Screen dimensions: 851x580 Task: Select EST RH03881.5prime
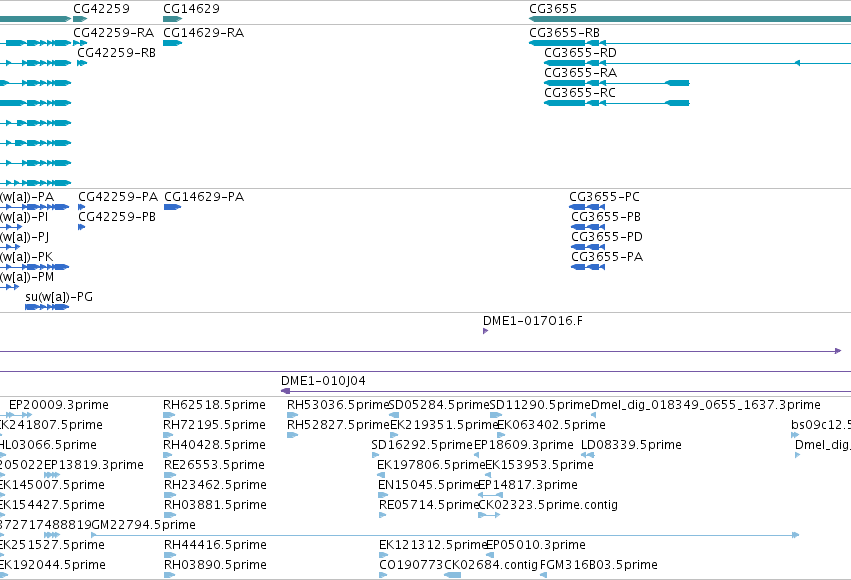coord(215,505)
